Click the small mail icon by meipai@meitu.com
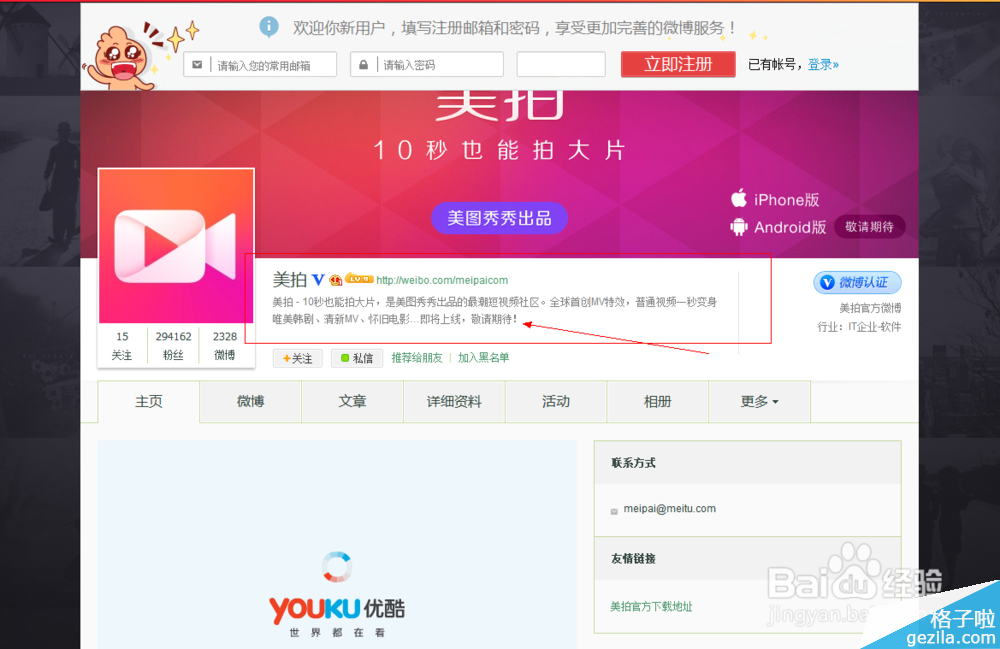 tap(614, 511)
